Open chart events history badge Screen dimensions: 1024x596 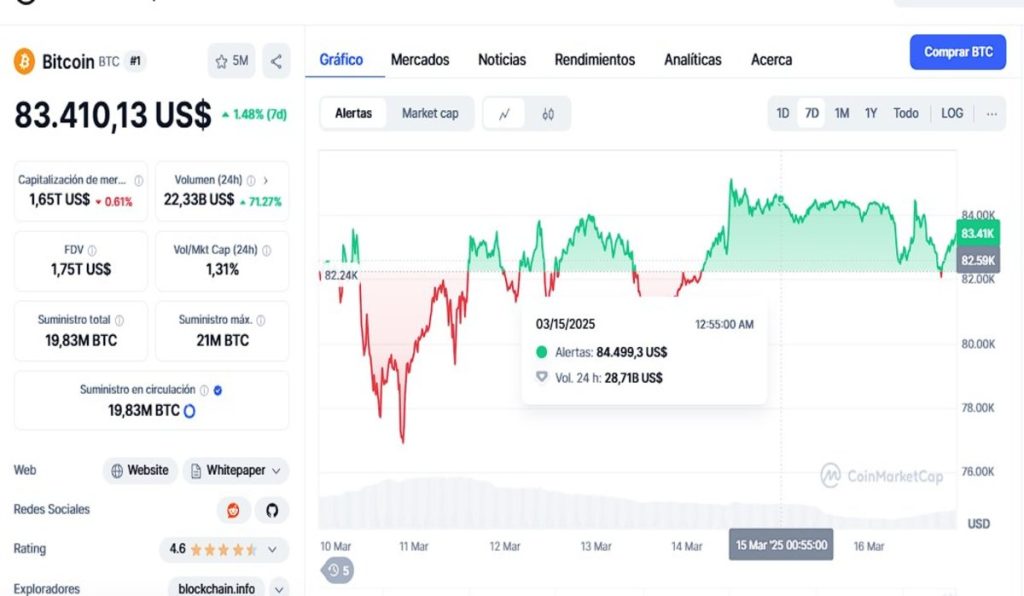(337, 571)
